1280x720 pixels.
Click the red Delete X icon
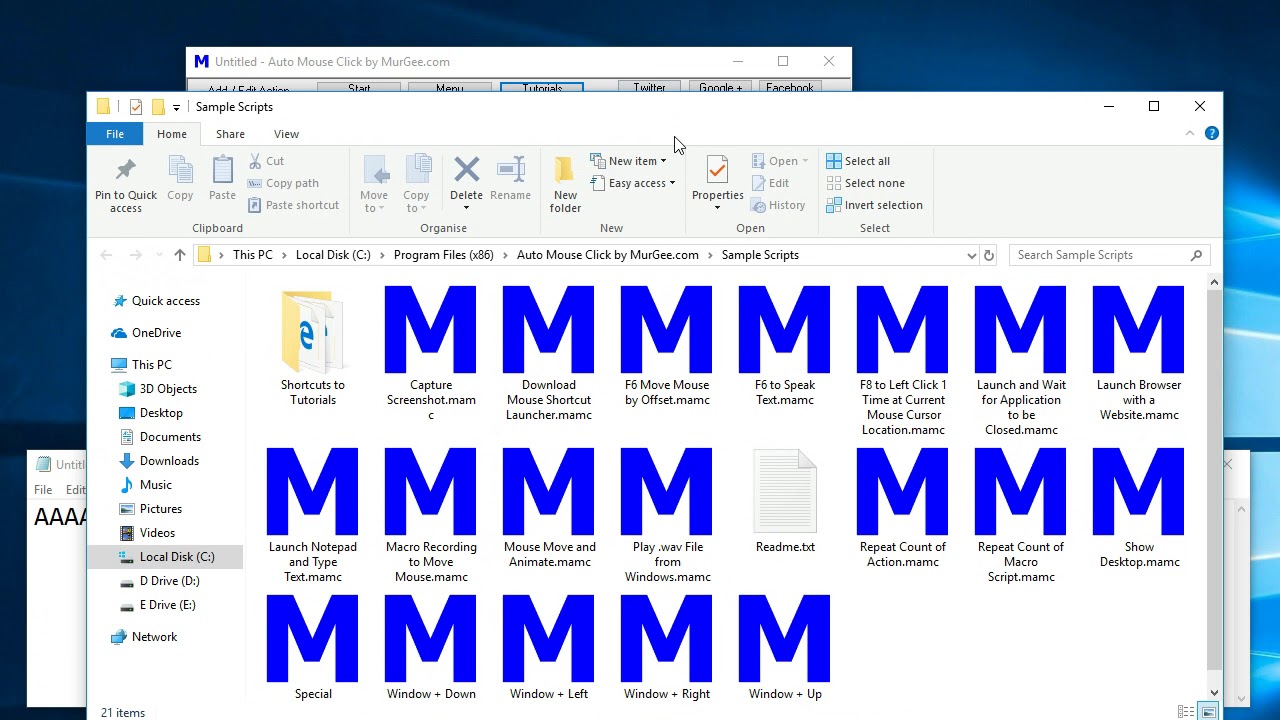click(x=466, y=169)
